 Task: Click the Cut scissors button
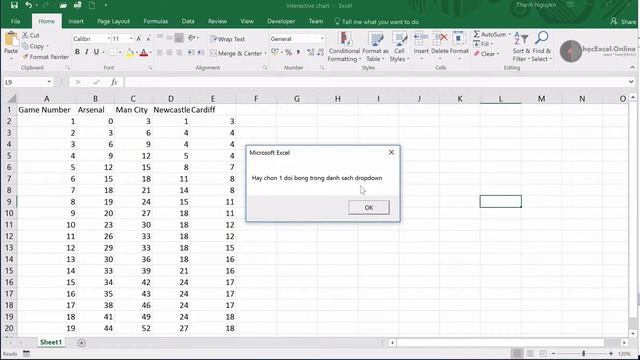(31, 36)
